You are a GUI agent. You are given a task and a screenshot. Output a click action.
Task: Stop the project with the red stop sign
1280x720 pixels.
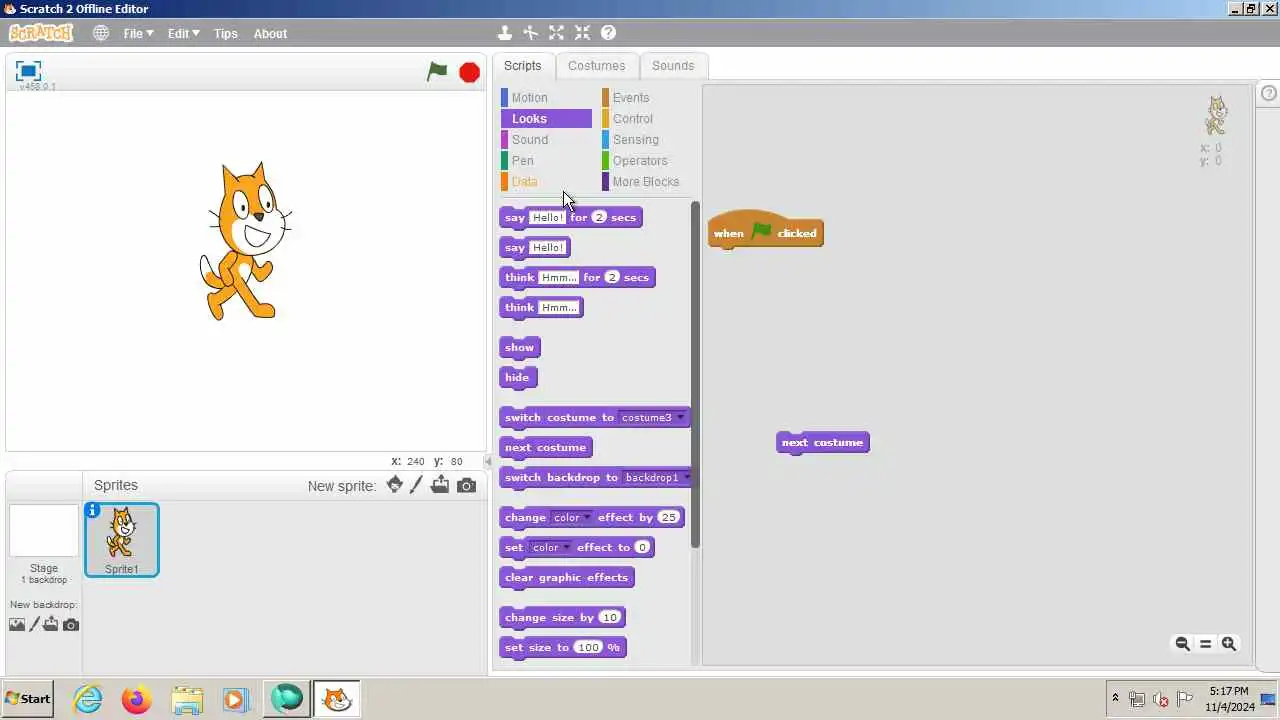[469, 72]
